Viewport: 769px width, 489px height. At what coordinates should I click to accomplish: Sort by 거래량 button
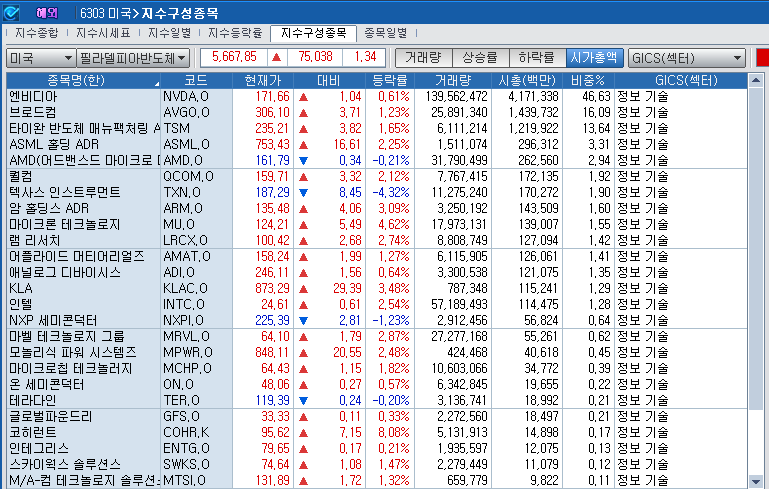[424, 58]
